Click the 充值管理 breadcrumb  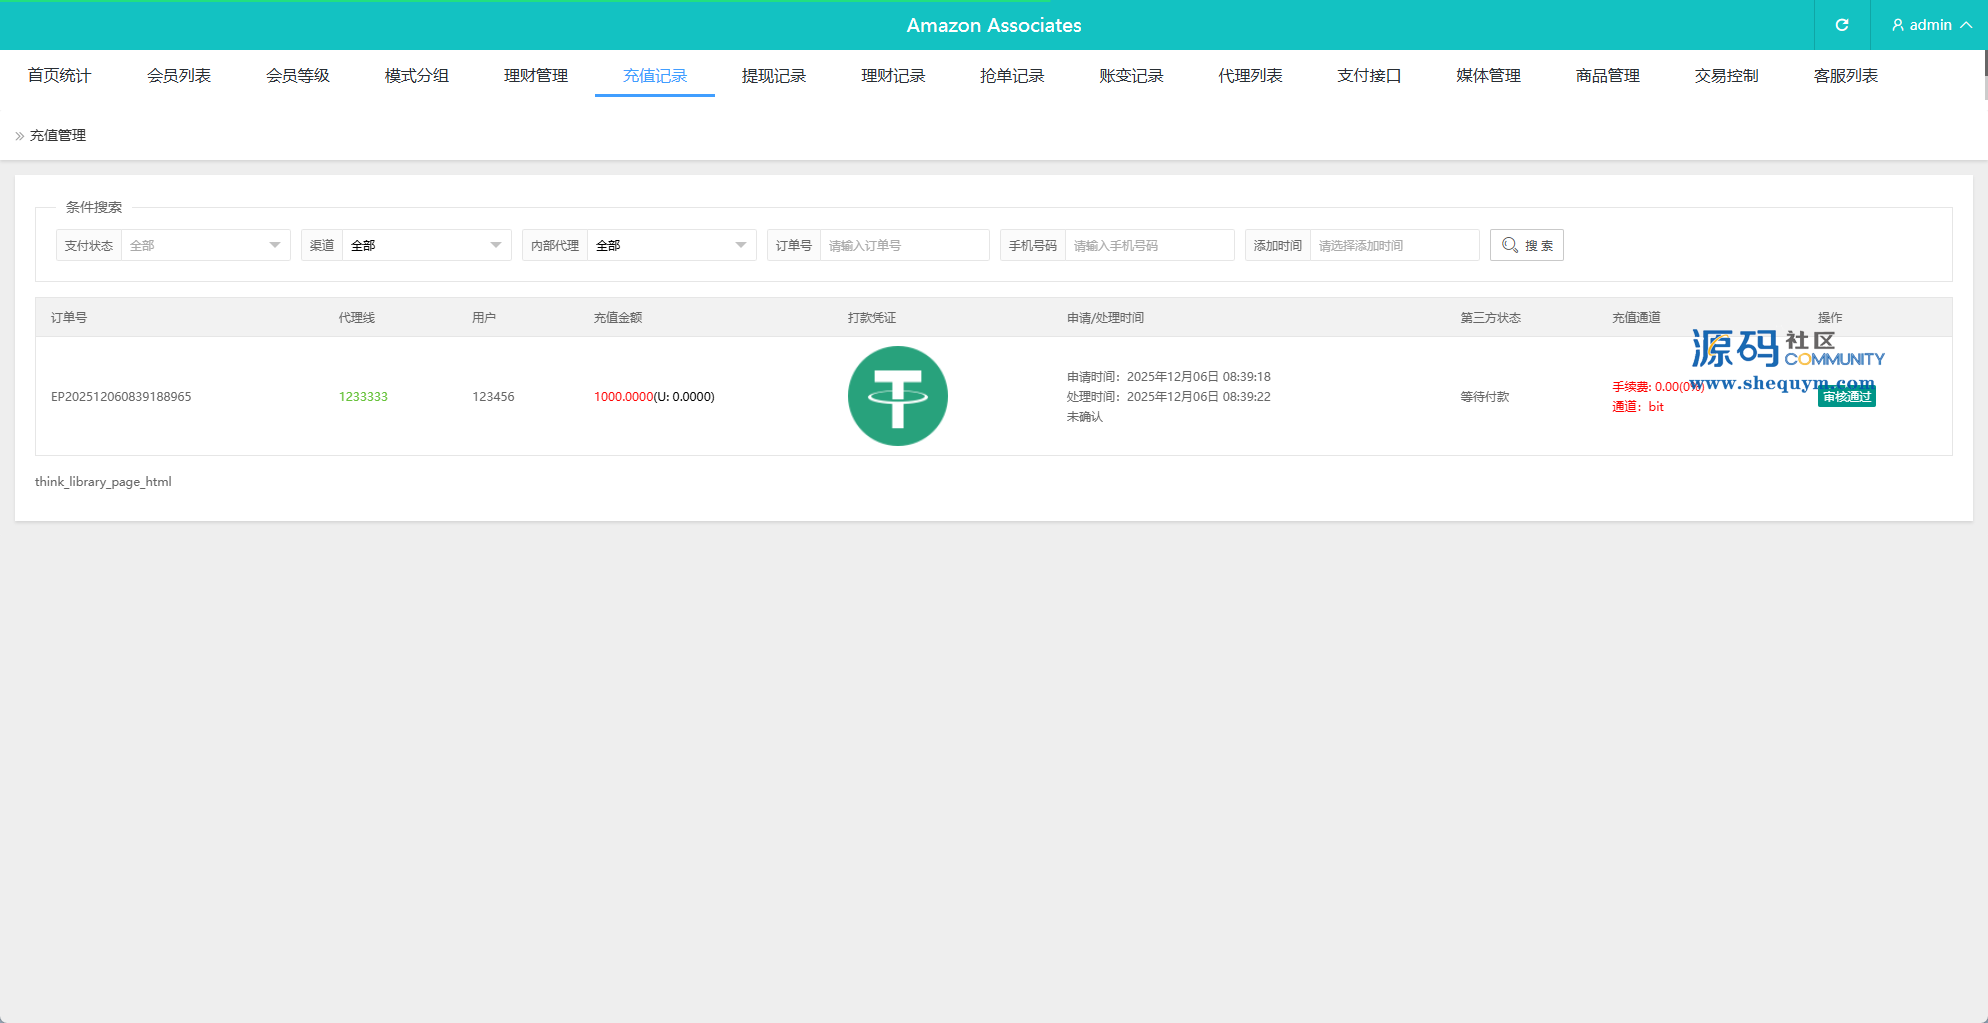tap(58, 135)
